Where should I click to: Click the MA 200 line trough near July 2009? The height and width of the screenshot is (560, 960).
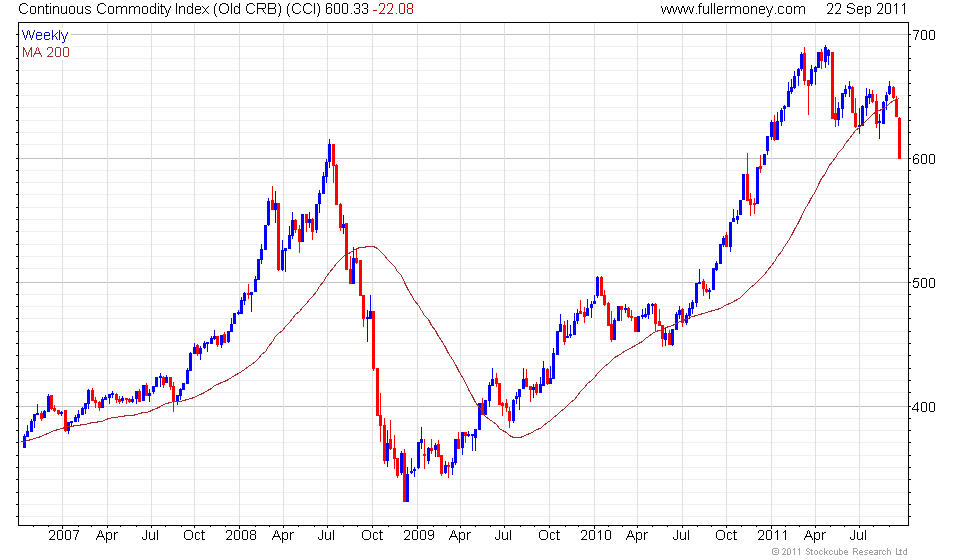pos(517,437)
